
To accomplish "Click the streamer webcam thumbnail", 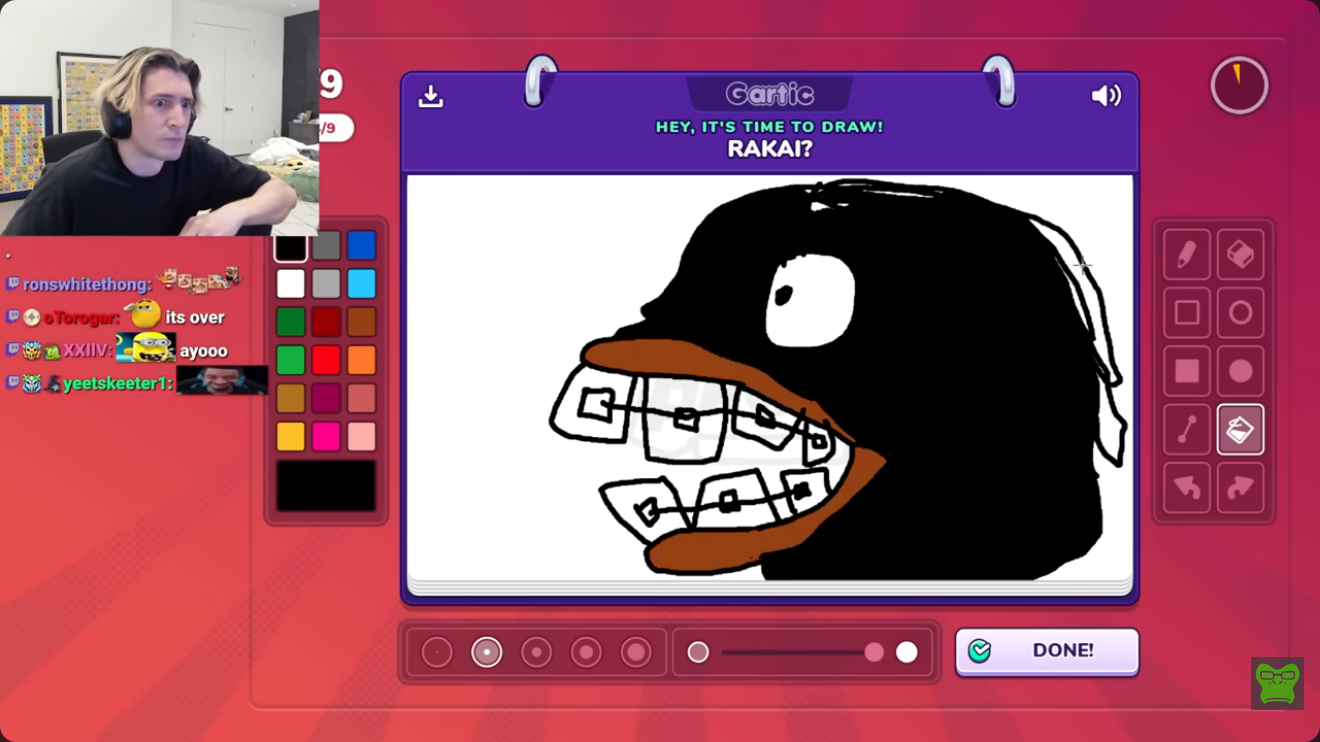I will pos(160,118).
